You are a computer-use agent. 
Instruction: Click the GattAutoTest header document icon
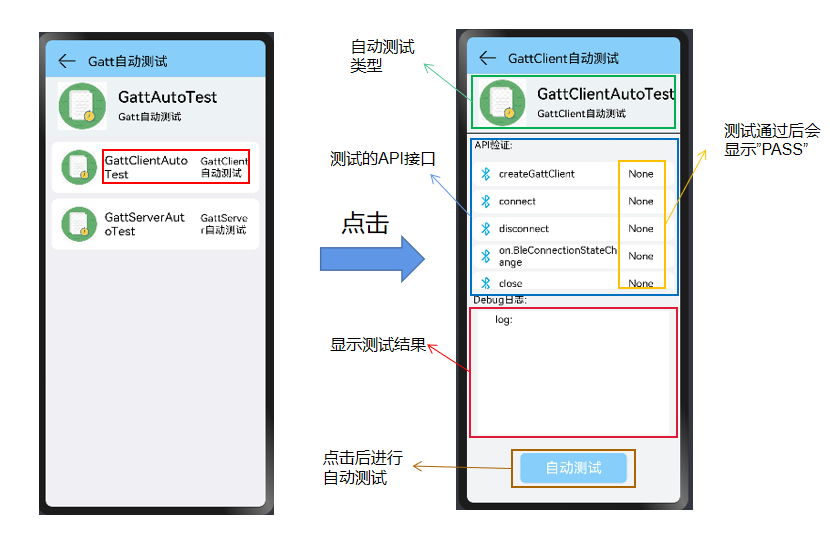[x=81, y=105]
